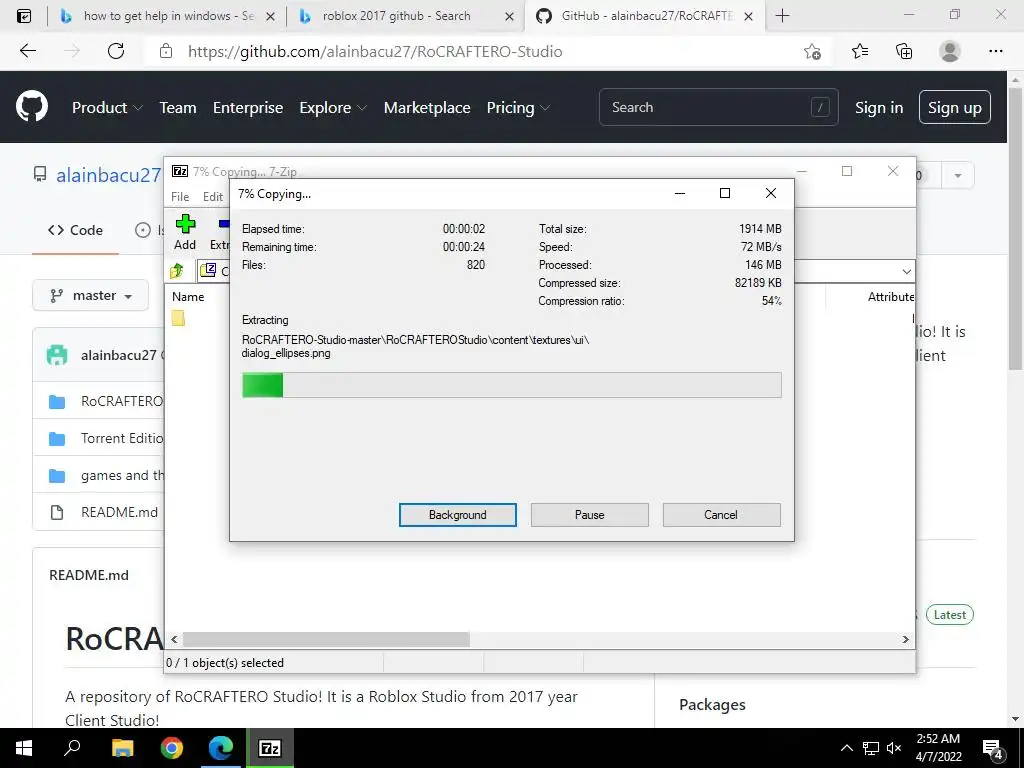Viewport: 1024px width, 768px height.
Task: Open the File menu in 7-Zip
Action: click(180, 197)
